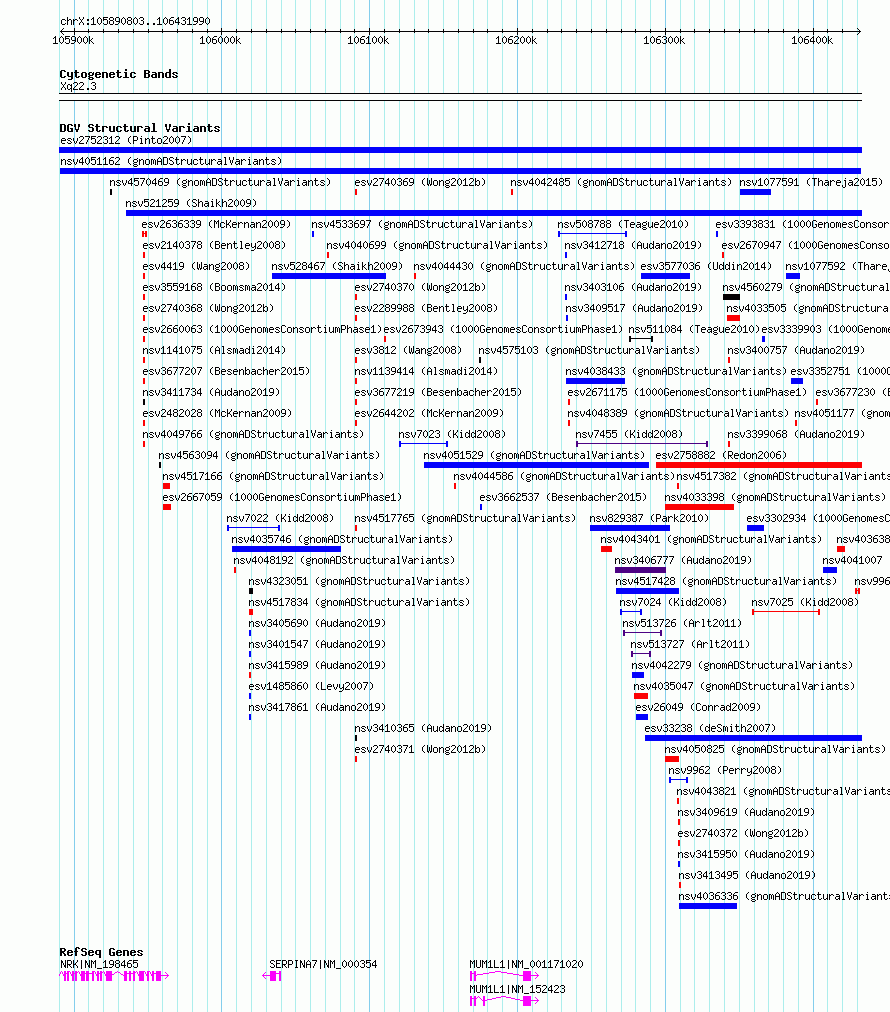This screenshot has width=890, height=1012.
Task: Click the Cytogenetic Bands track title
Action: (119, 74)
